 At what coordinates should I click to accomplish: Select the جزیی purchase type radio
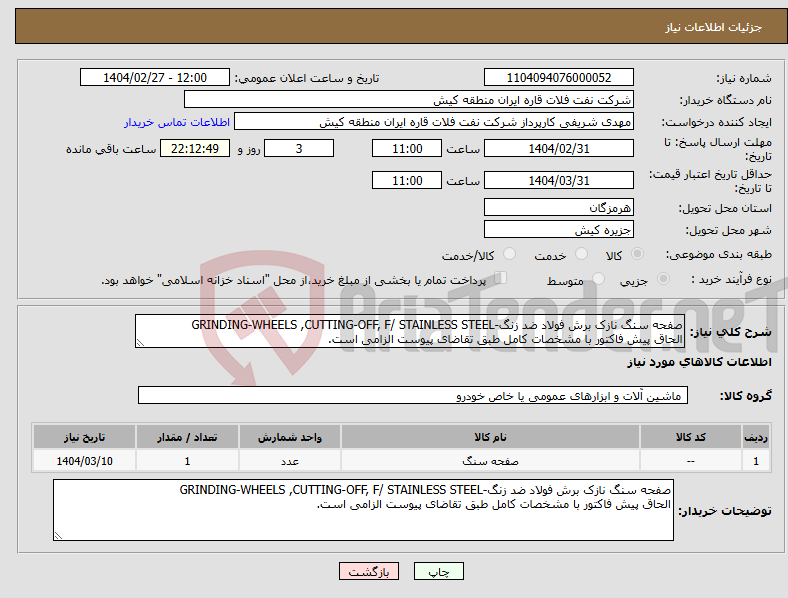(663, 278)
